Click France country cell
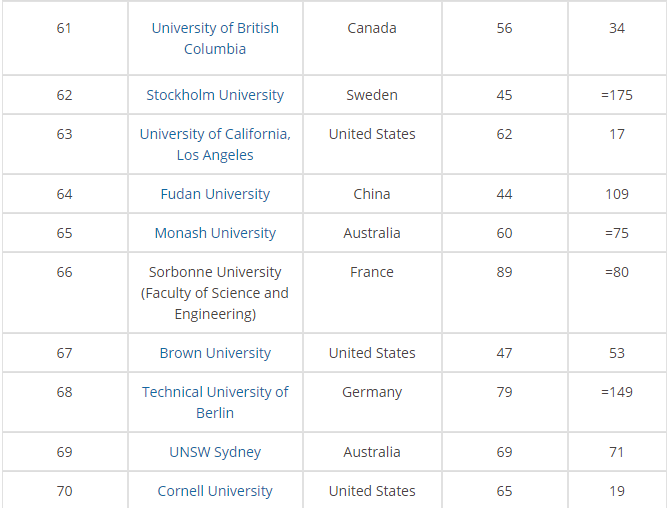Viewport: 669px width, 508px height. click(x=372, y=272)
